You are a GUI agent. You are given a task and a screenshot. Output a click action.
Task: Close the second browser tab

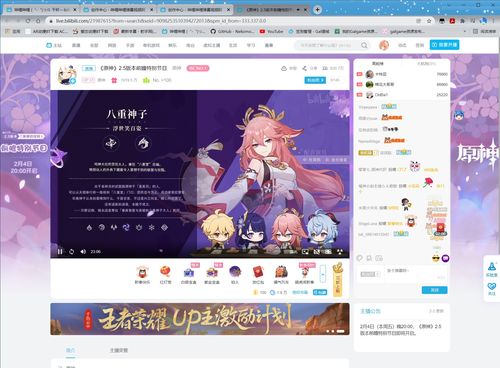[x=151, y=10]
